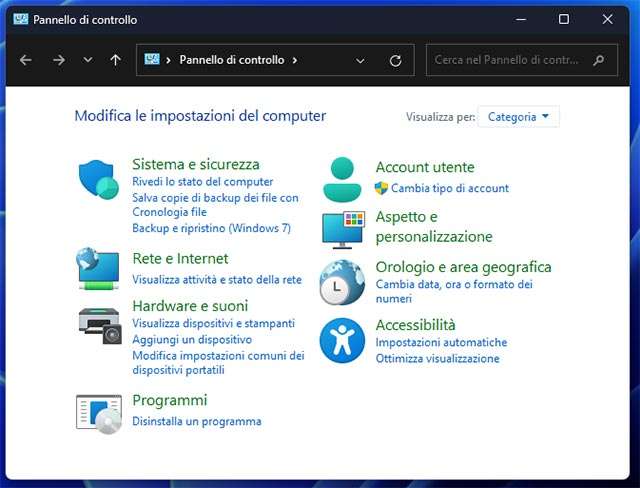Viewport: 640px width, 488px height.
Task: Click the Account utente person icon
Action: (x=343, y=179)
